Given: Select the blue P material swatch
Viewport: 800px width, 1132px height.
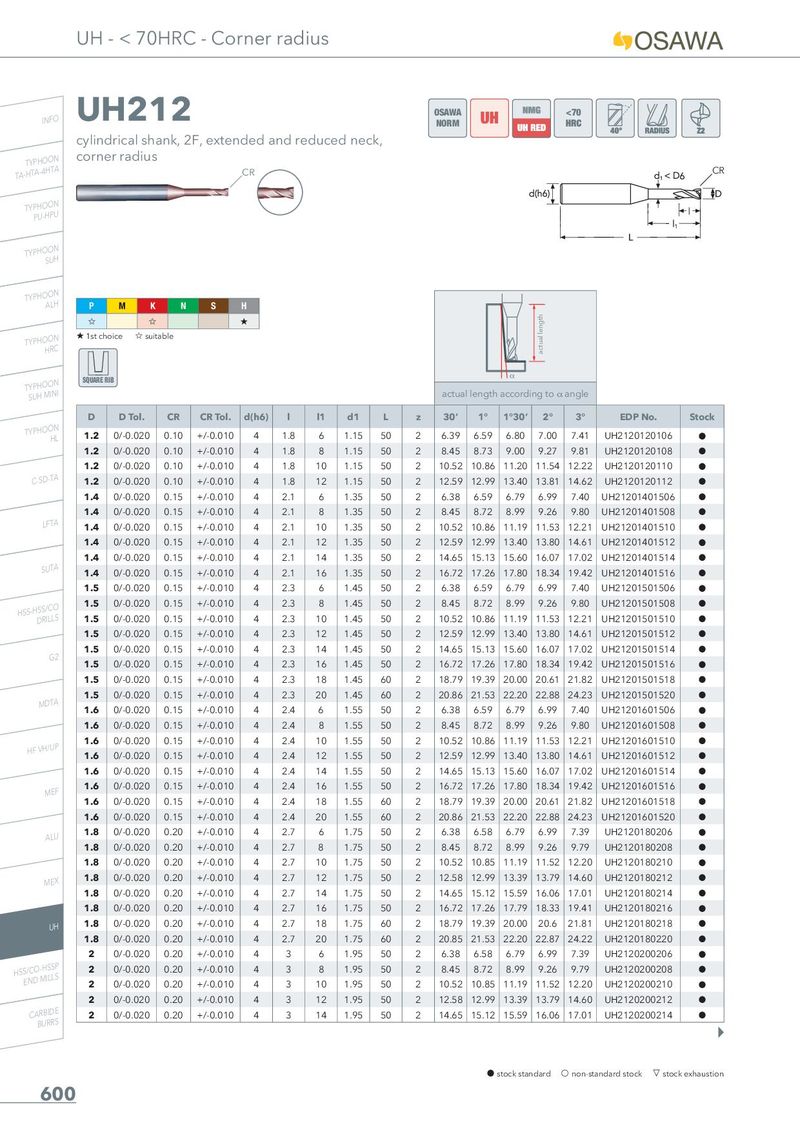Looking at the screenshot, I should pos(92,306).
